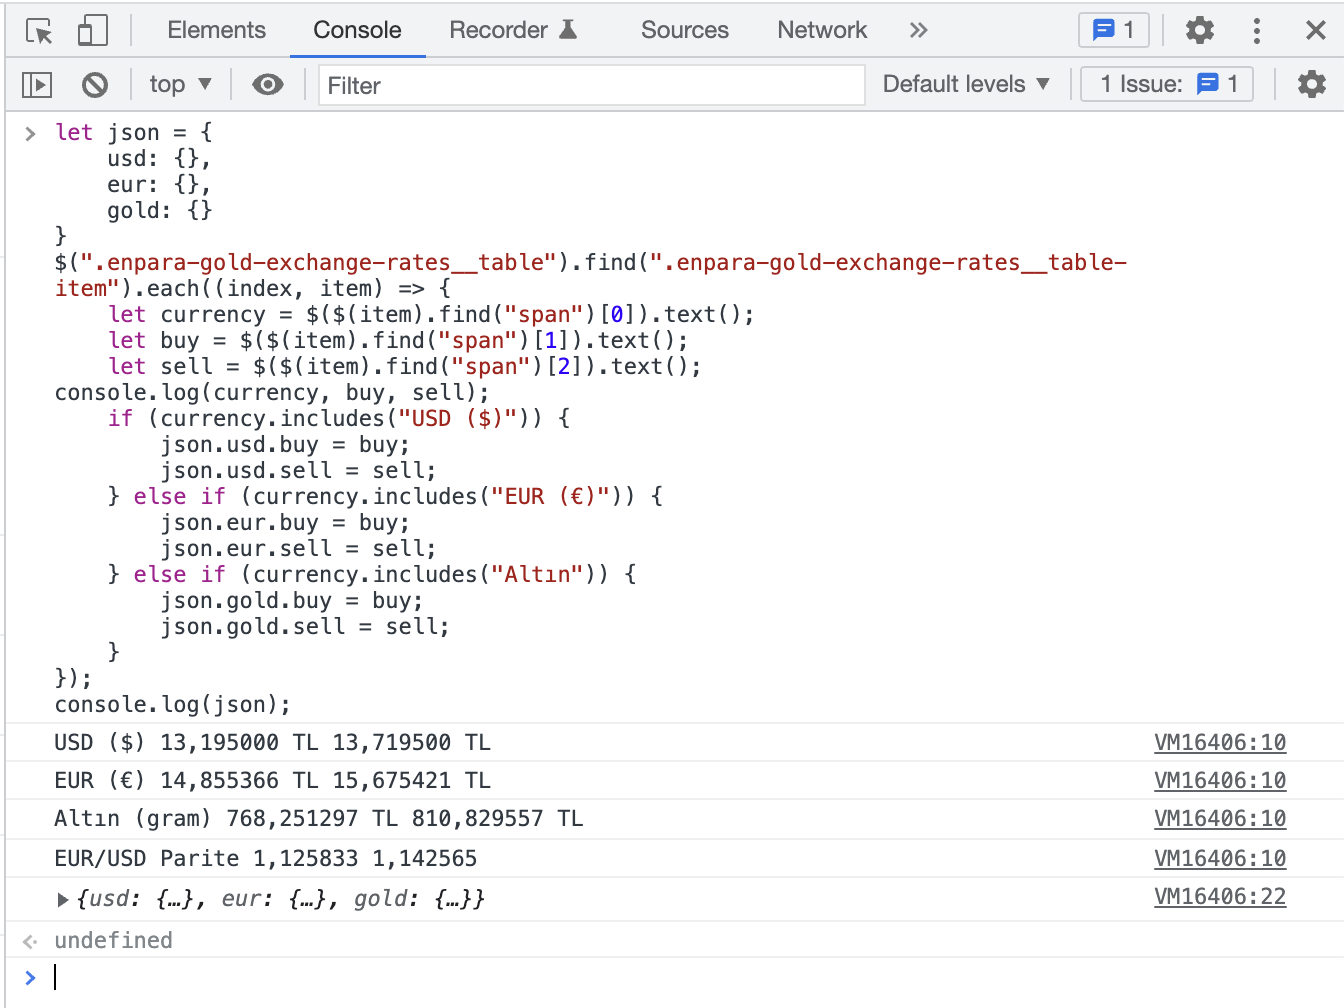Open the issues counter badge in the top bar
Image resolution: width=1344 pixels, height=1008 pixels.
point(1114,30)
